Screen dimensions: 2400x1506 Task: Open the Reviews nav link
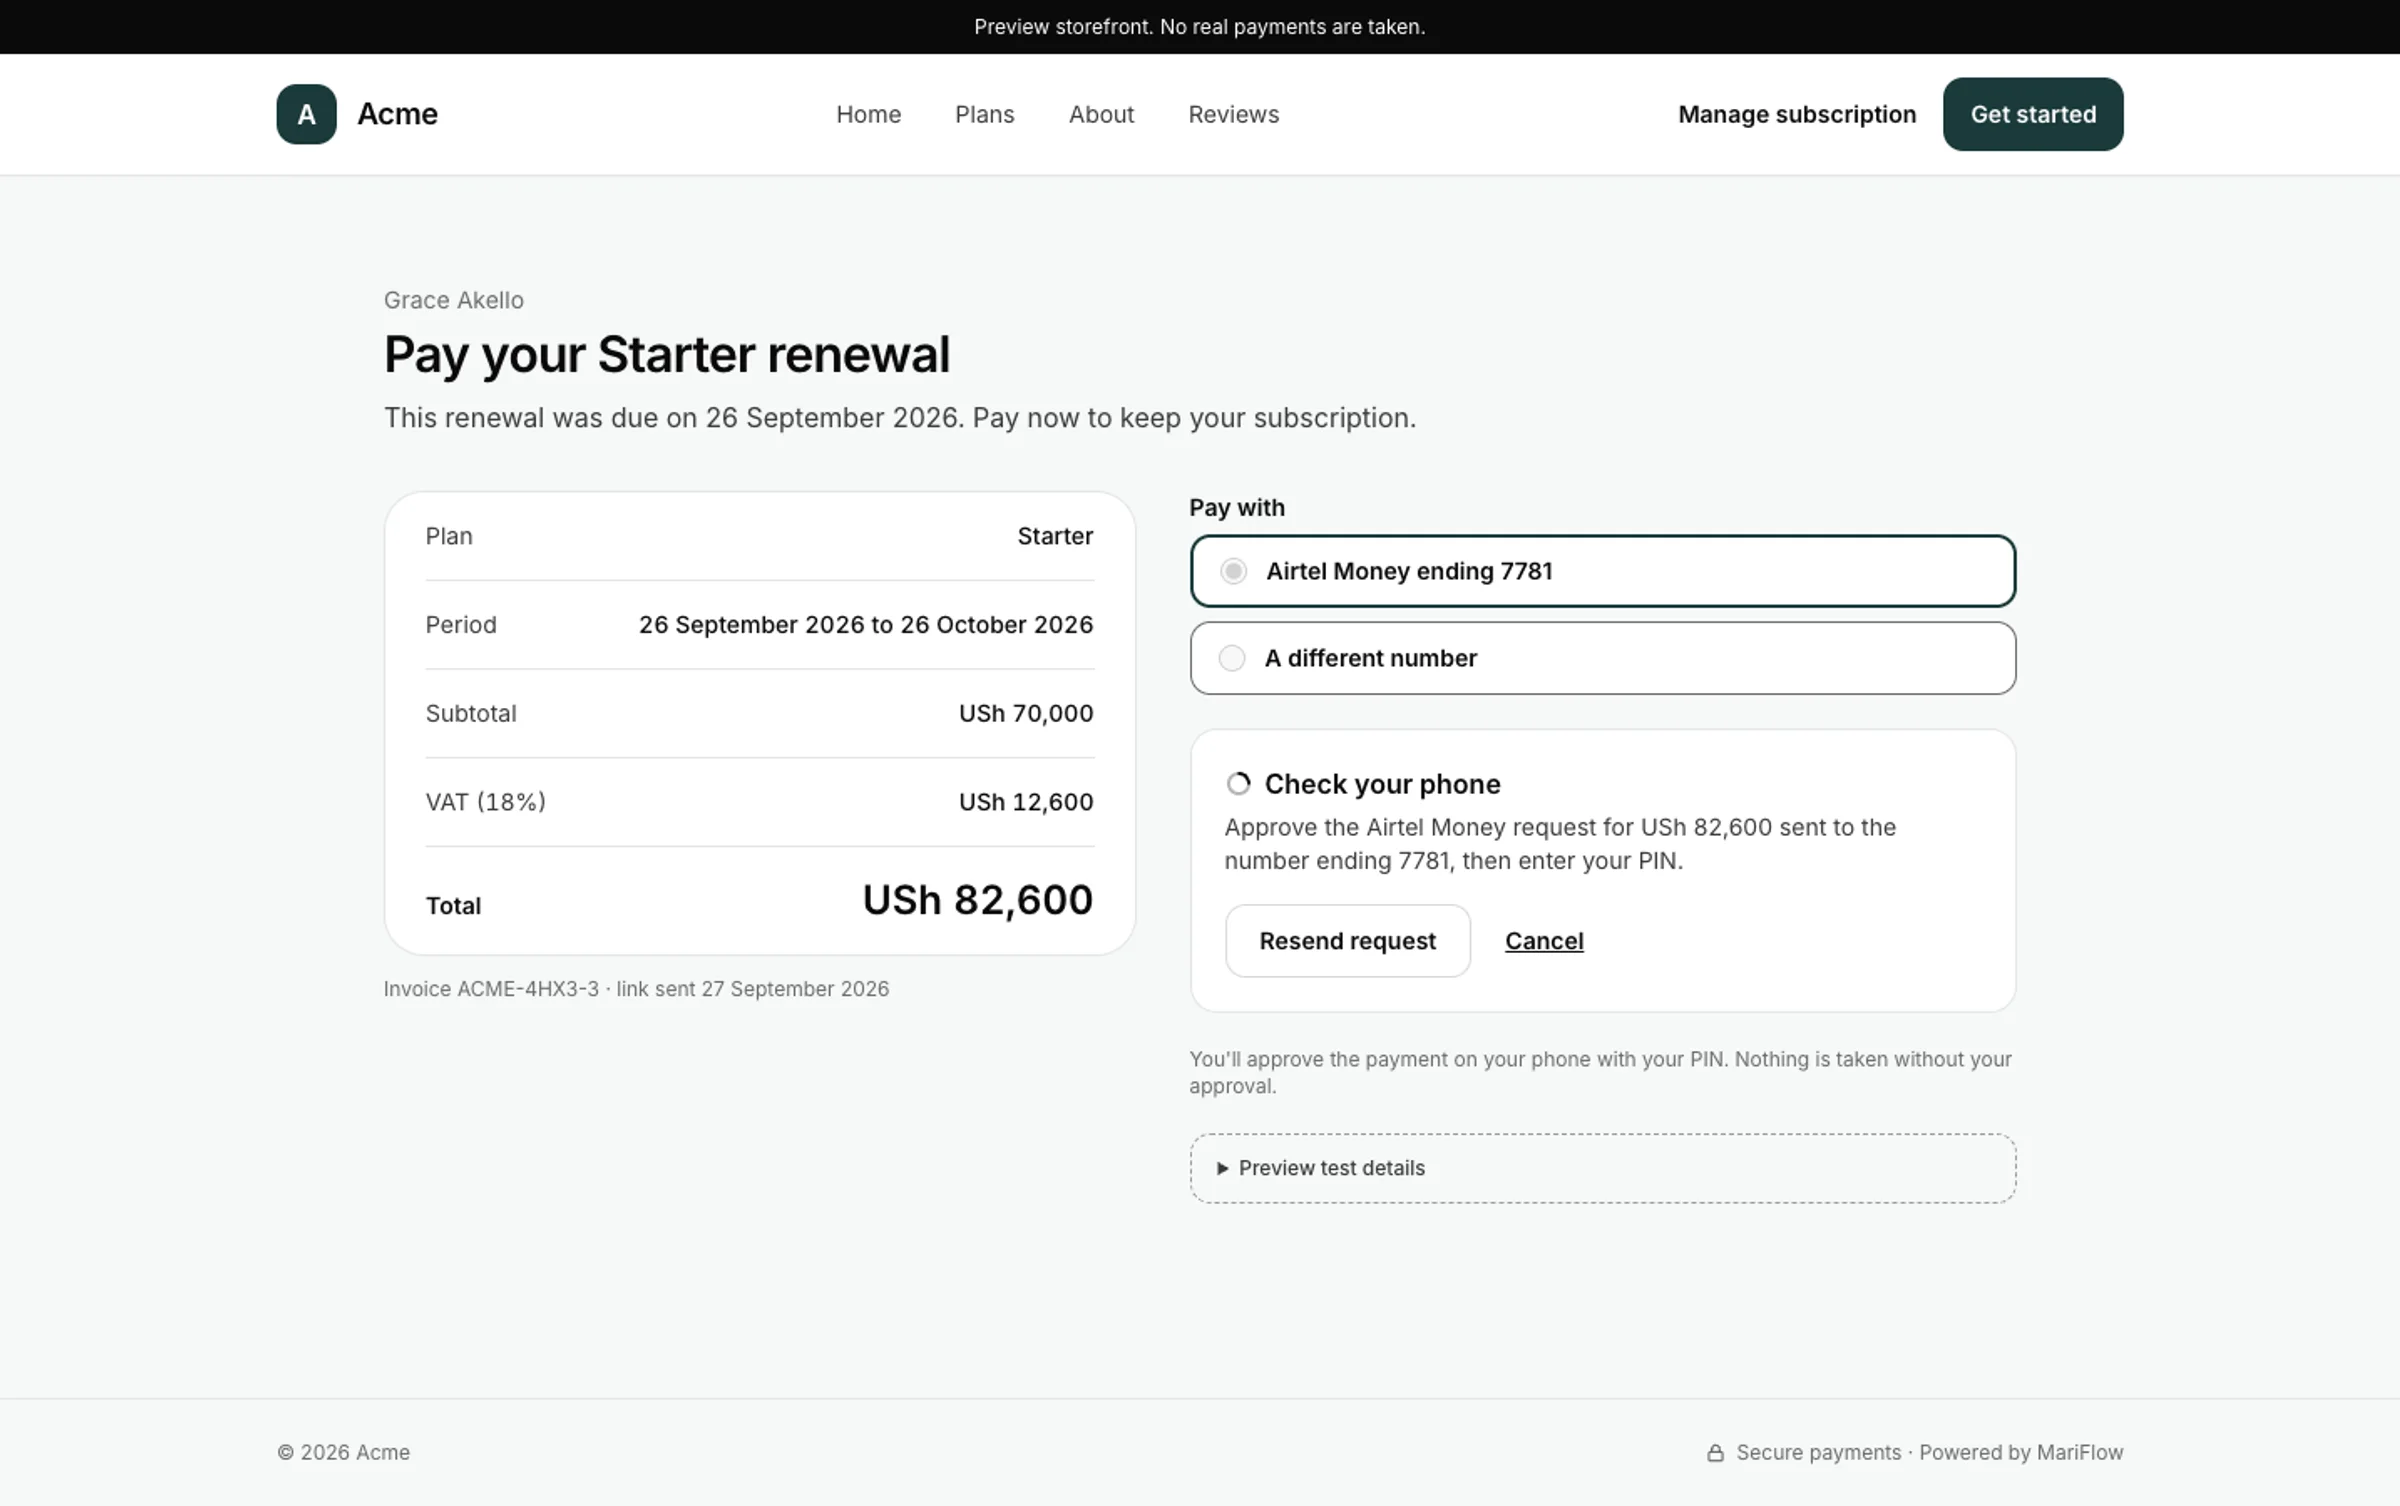coord(1233,114)
